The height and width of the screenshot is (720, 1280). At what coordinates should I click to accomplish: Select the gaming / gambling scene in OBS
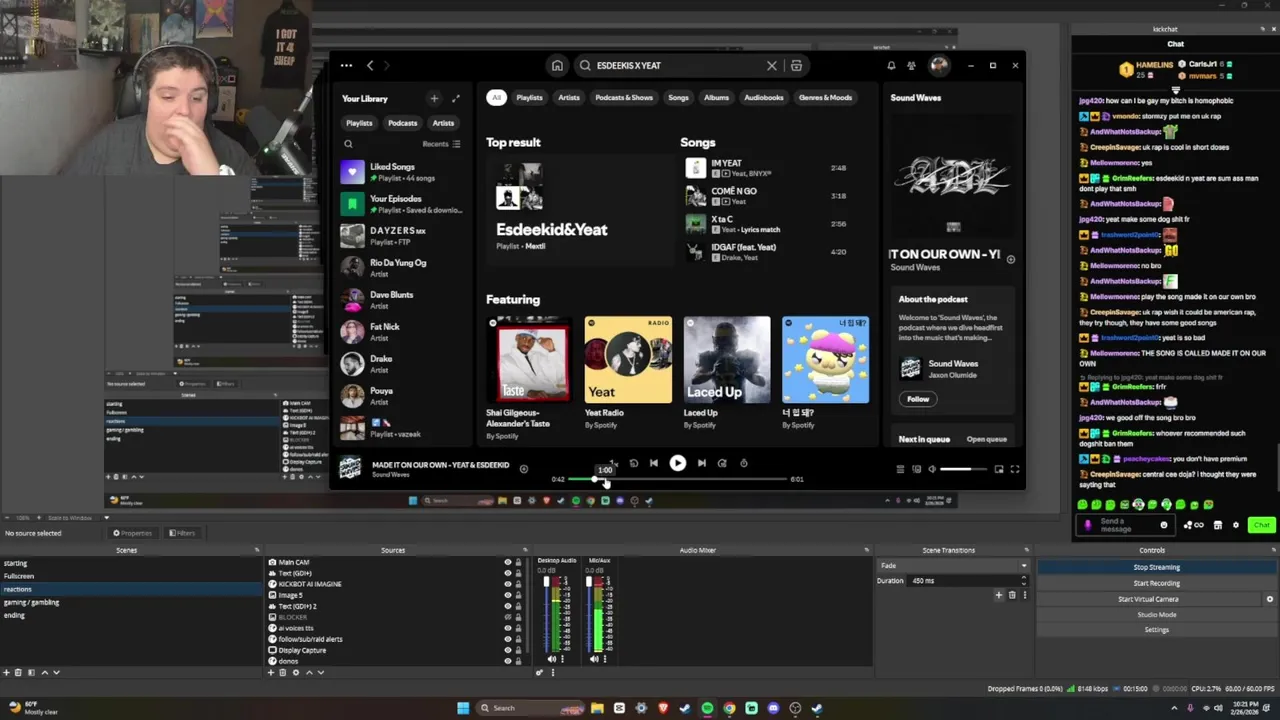pos(130,602)
